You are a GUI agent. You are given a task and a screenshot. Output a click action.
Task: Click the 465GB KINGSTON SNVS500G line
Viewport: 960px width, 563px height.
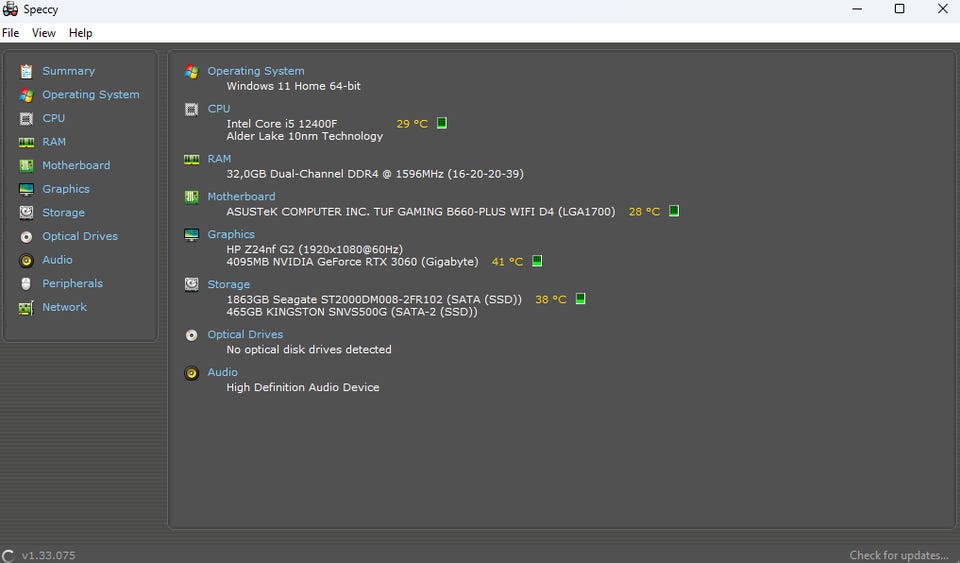tap(351, 312)
